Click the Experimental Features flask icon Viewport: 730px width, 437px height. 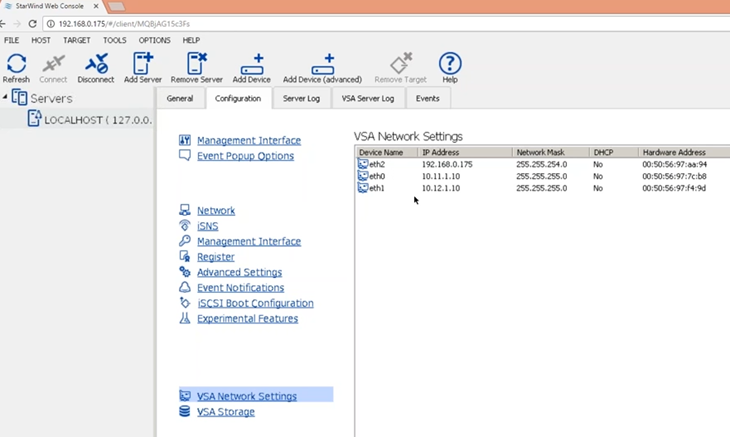point(185,318)
